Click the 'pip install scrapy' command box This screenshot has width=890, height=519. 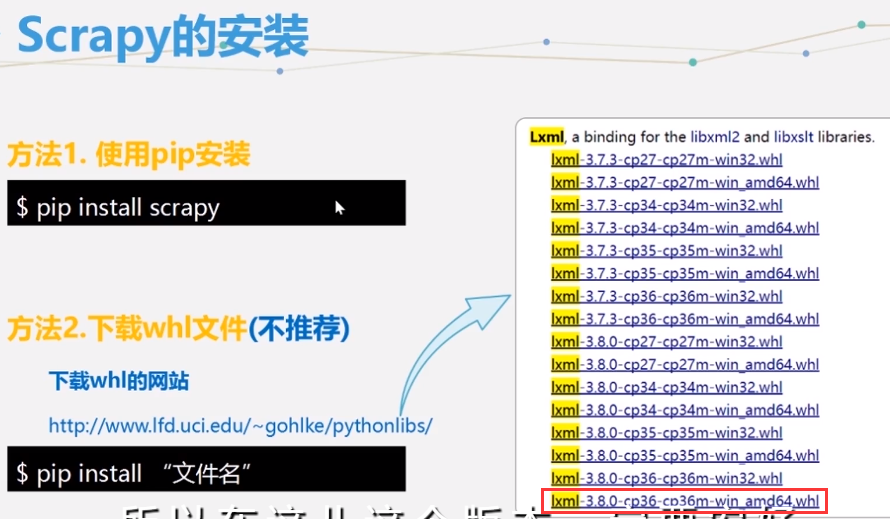pos(207,203)
